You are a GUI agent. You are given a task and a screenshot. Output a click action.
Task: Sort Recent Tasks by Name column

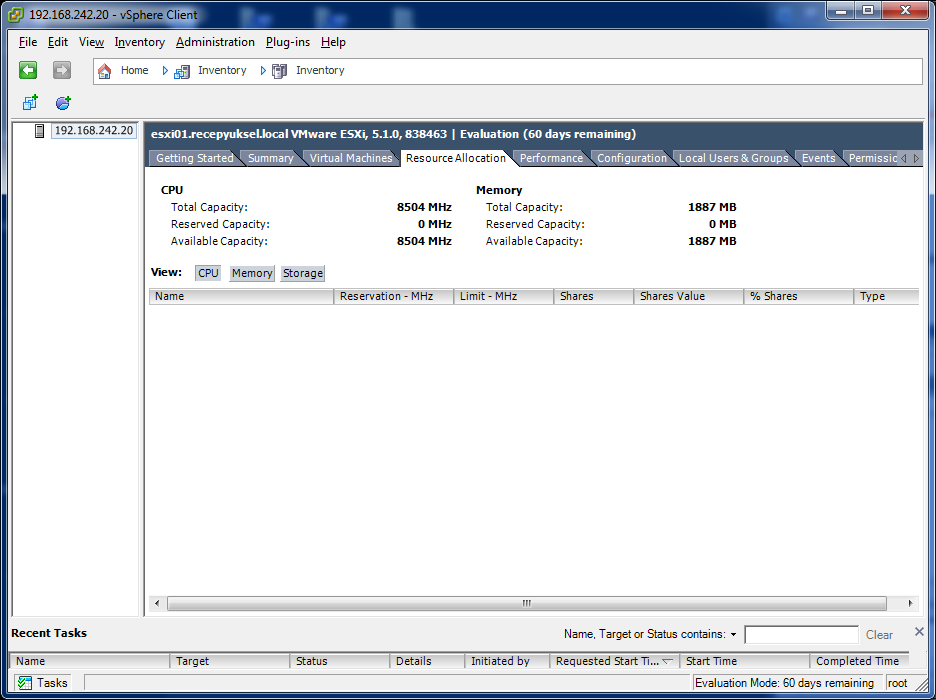(90, 661)
